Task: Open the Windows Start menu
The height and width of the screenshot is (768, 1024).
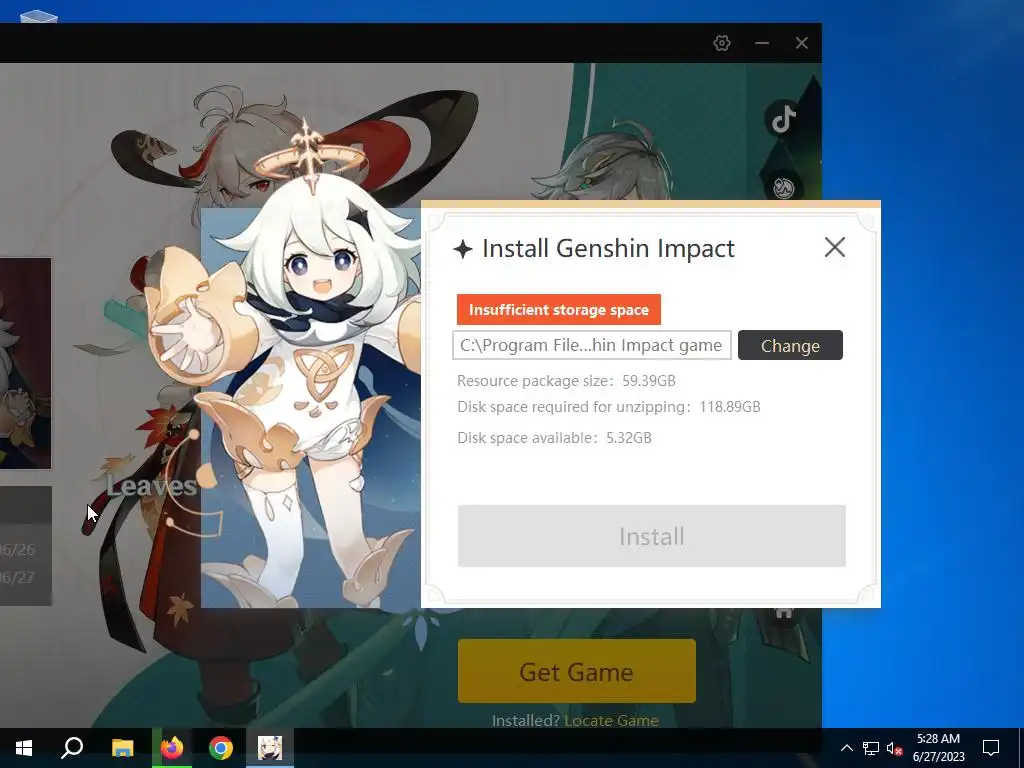Action: click(x=24, y=748)
